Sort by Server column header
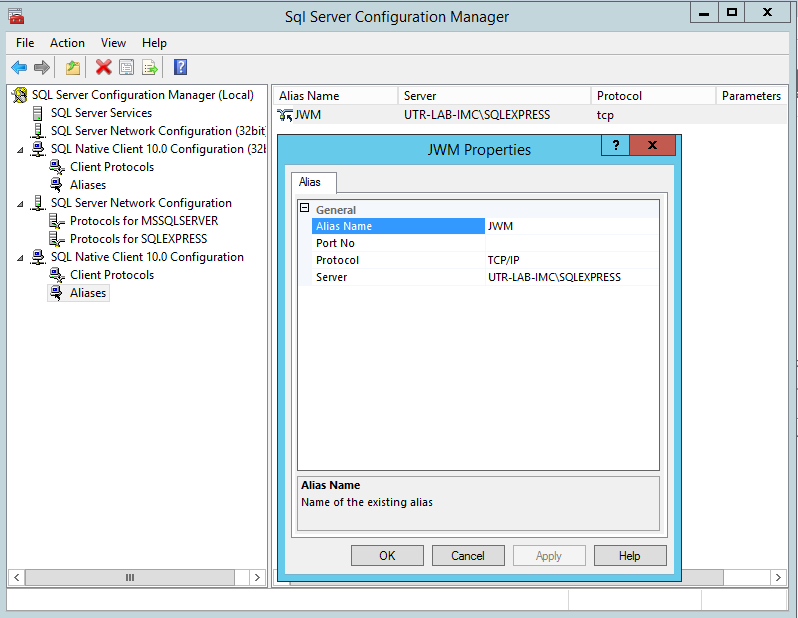Screen dimensions: 798x618 494,96
